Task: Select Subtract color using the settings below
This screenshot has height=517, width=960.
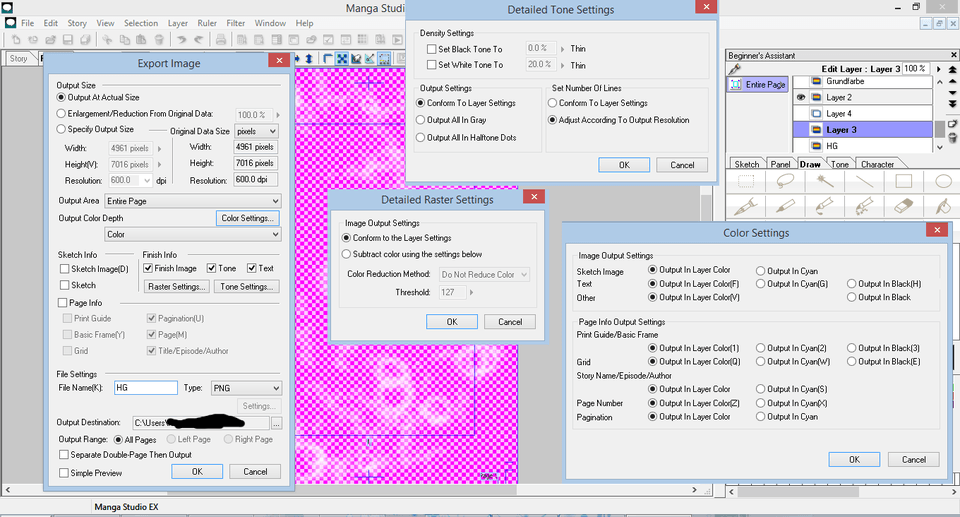Action: [x=347, y=254]
